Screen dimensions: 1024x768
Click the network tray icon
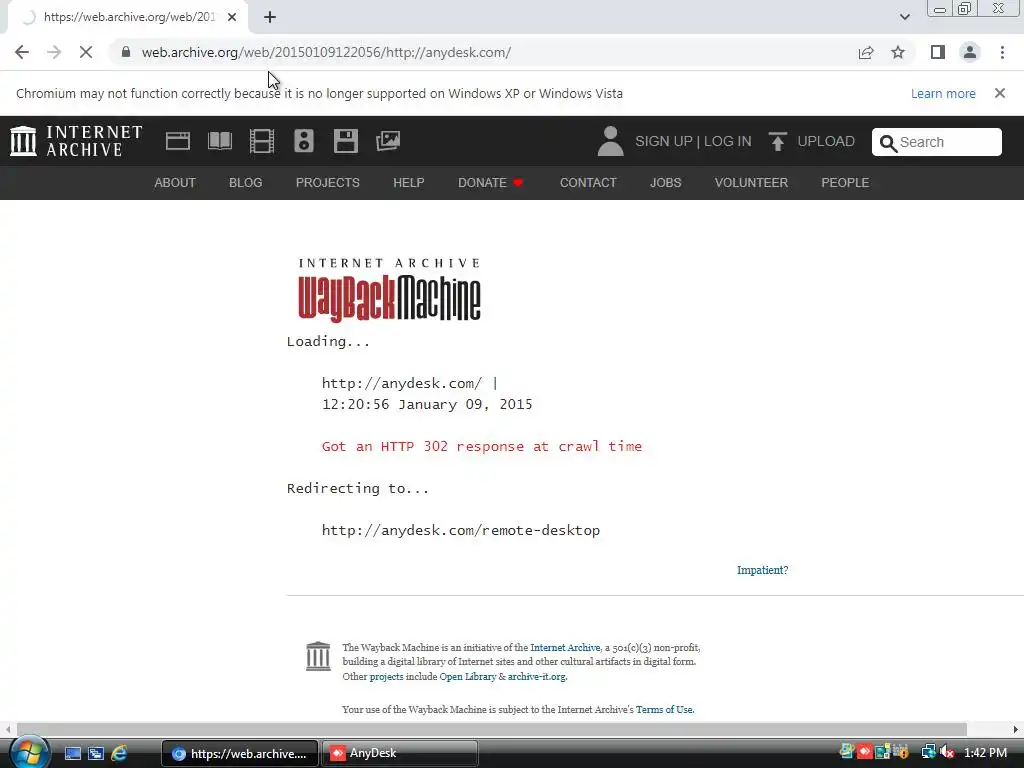click(928, 753)
